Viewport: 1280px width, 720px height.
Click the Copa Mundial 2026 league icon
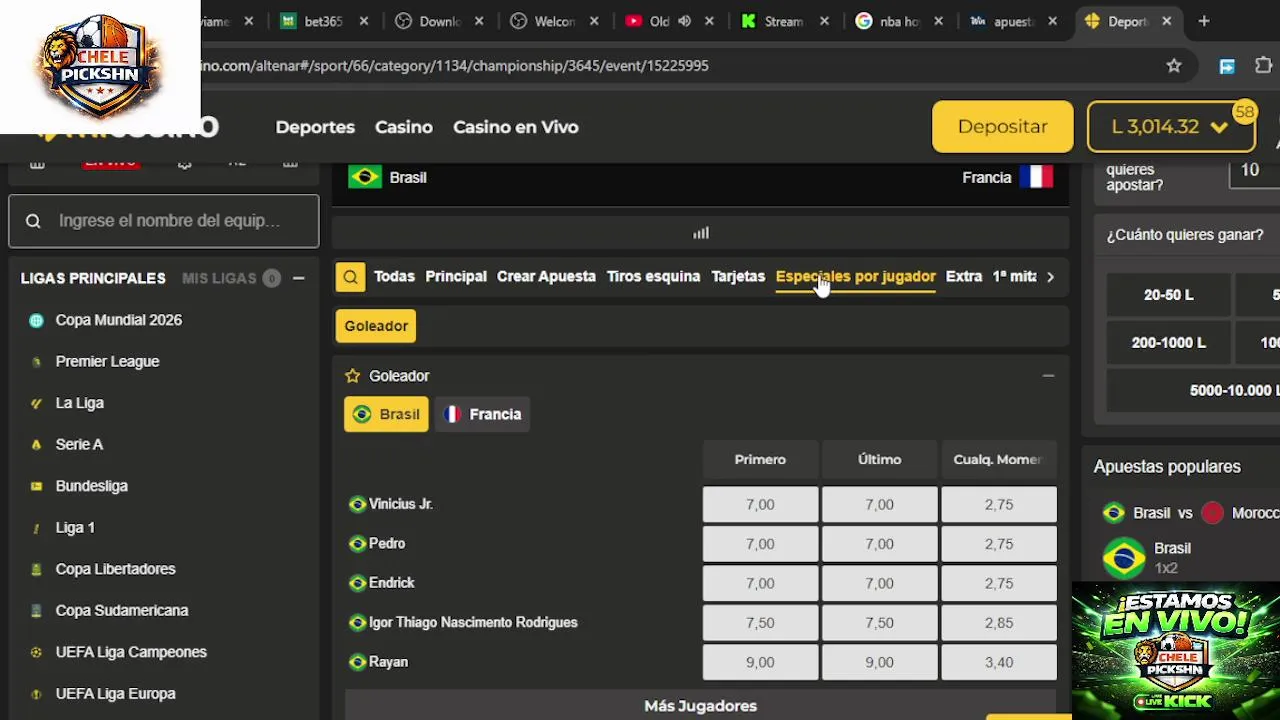tap(37, 320)
